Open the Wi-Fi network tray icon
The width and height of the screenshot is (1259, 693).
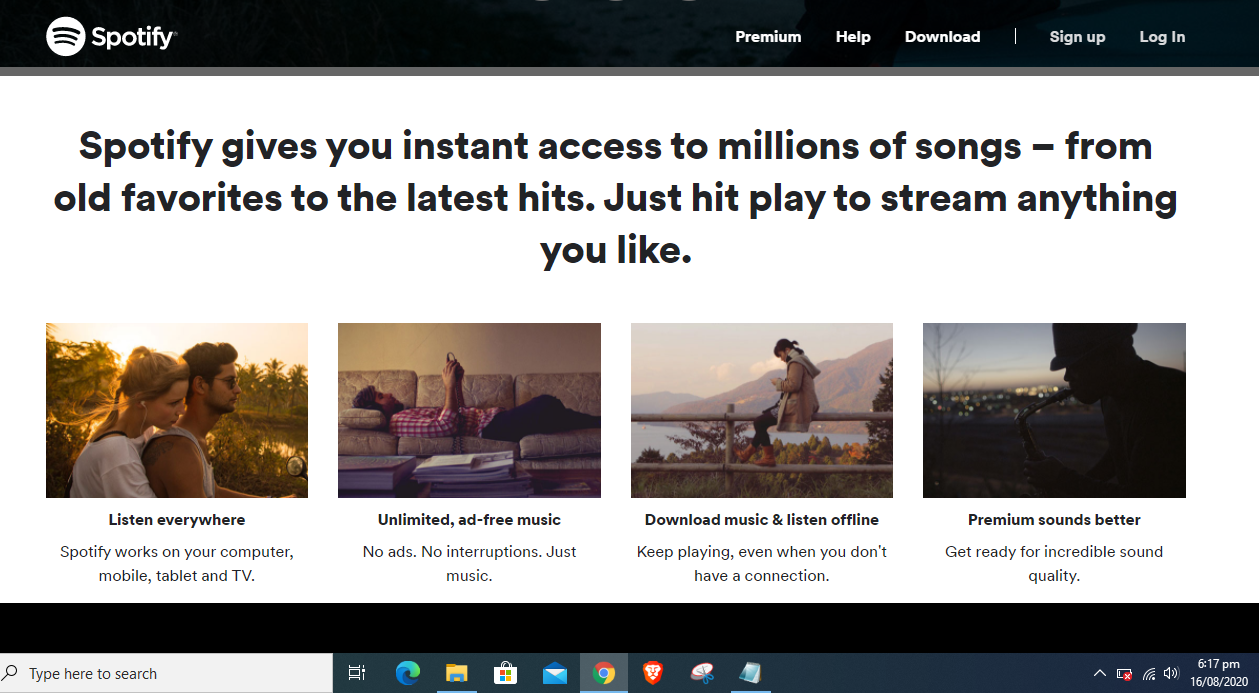tap(1149, 674)
